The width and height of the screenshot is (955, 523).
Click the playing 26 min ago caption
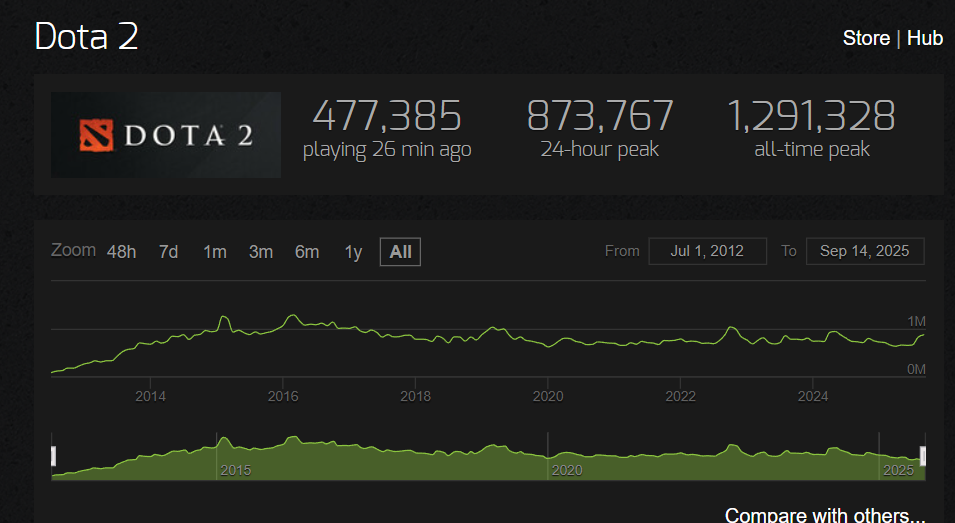point(387,149)
